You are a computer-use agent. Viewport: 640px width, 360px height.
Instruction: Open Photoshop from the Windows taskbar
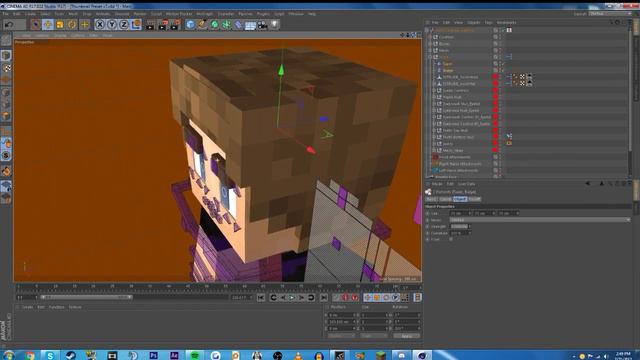[x=153, y=355]
